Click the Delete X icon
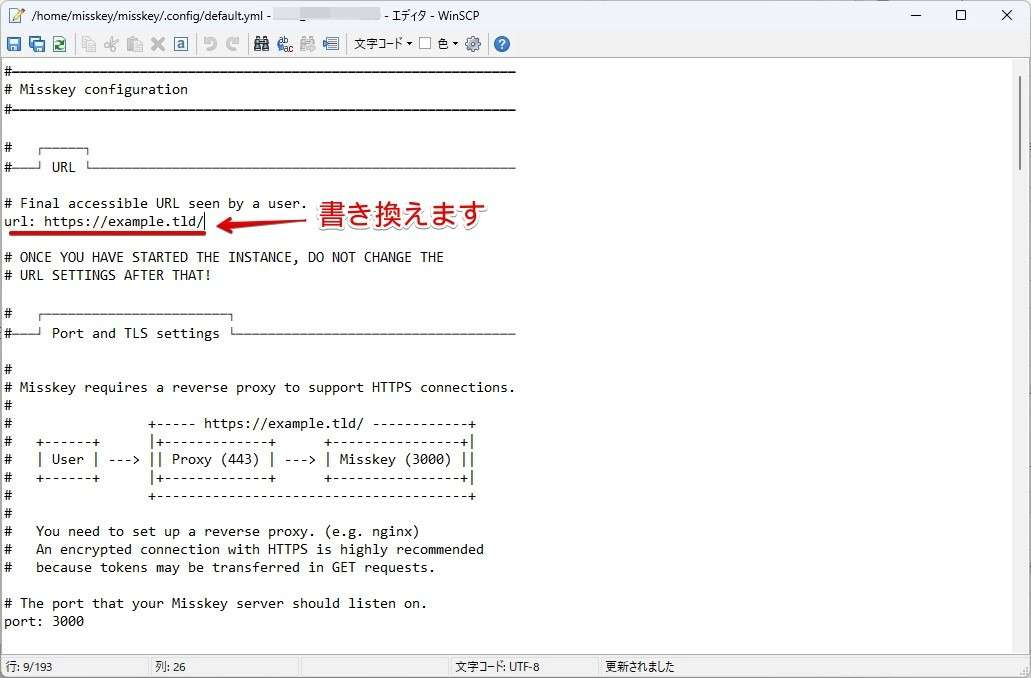The image size is (1031, 678). (x=158, y=44)
